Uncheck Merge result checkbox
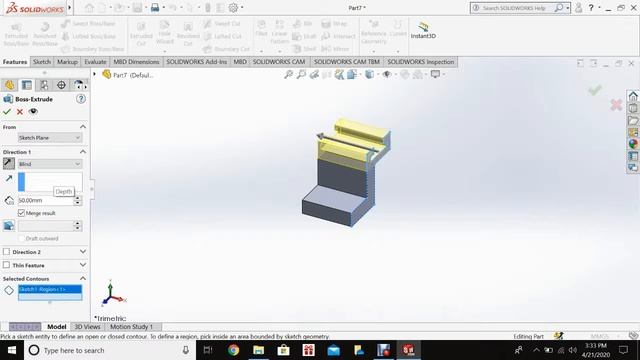 pos(21,213)
